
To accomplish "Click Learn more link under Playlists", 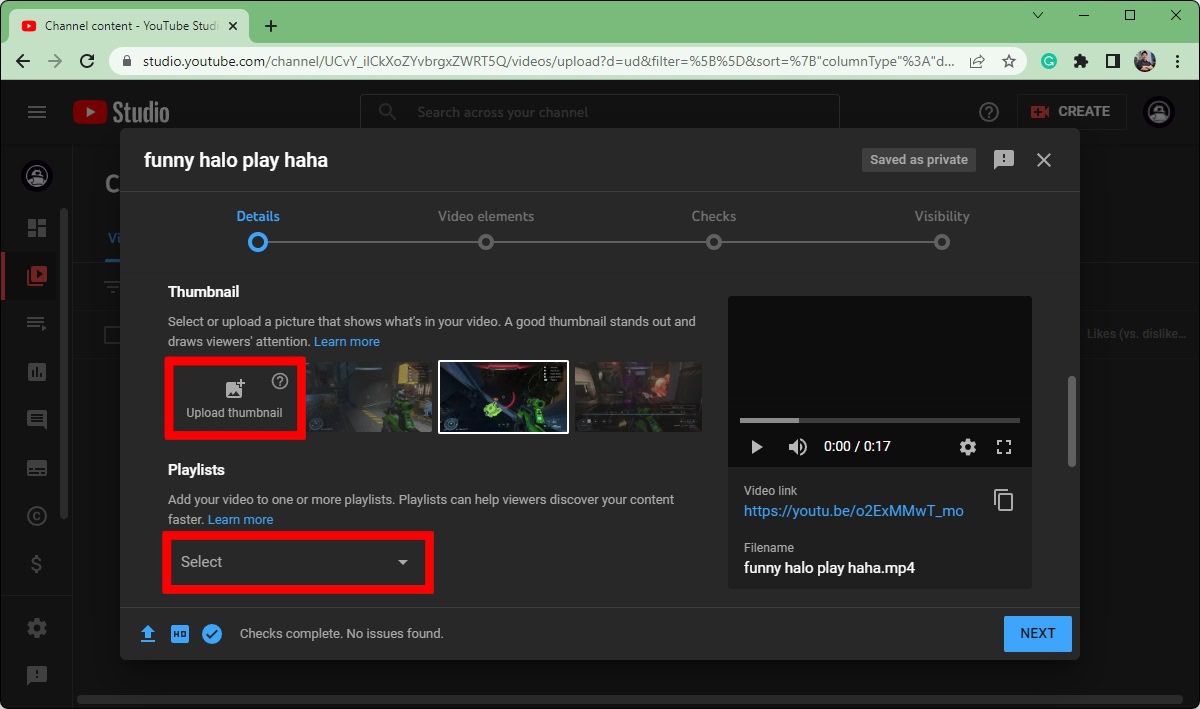I will point(240,520).
